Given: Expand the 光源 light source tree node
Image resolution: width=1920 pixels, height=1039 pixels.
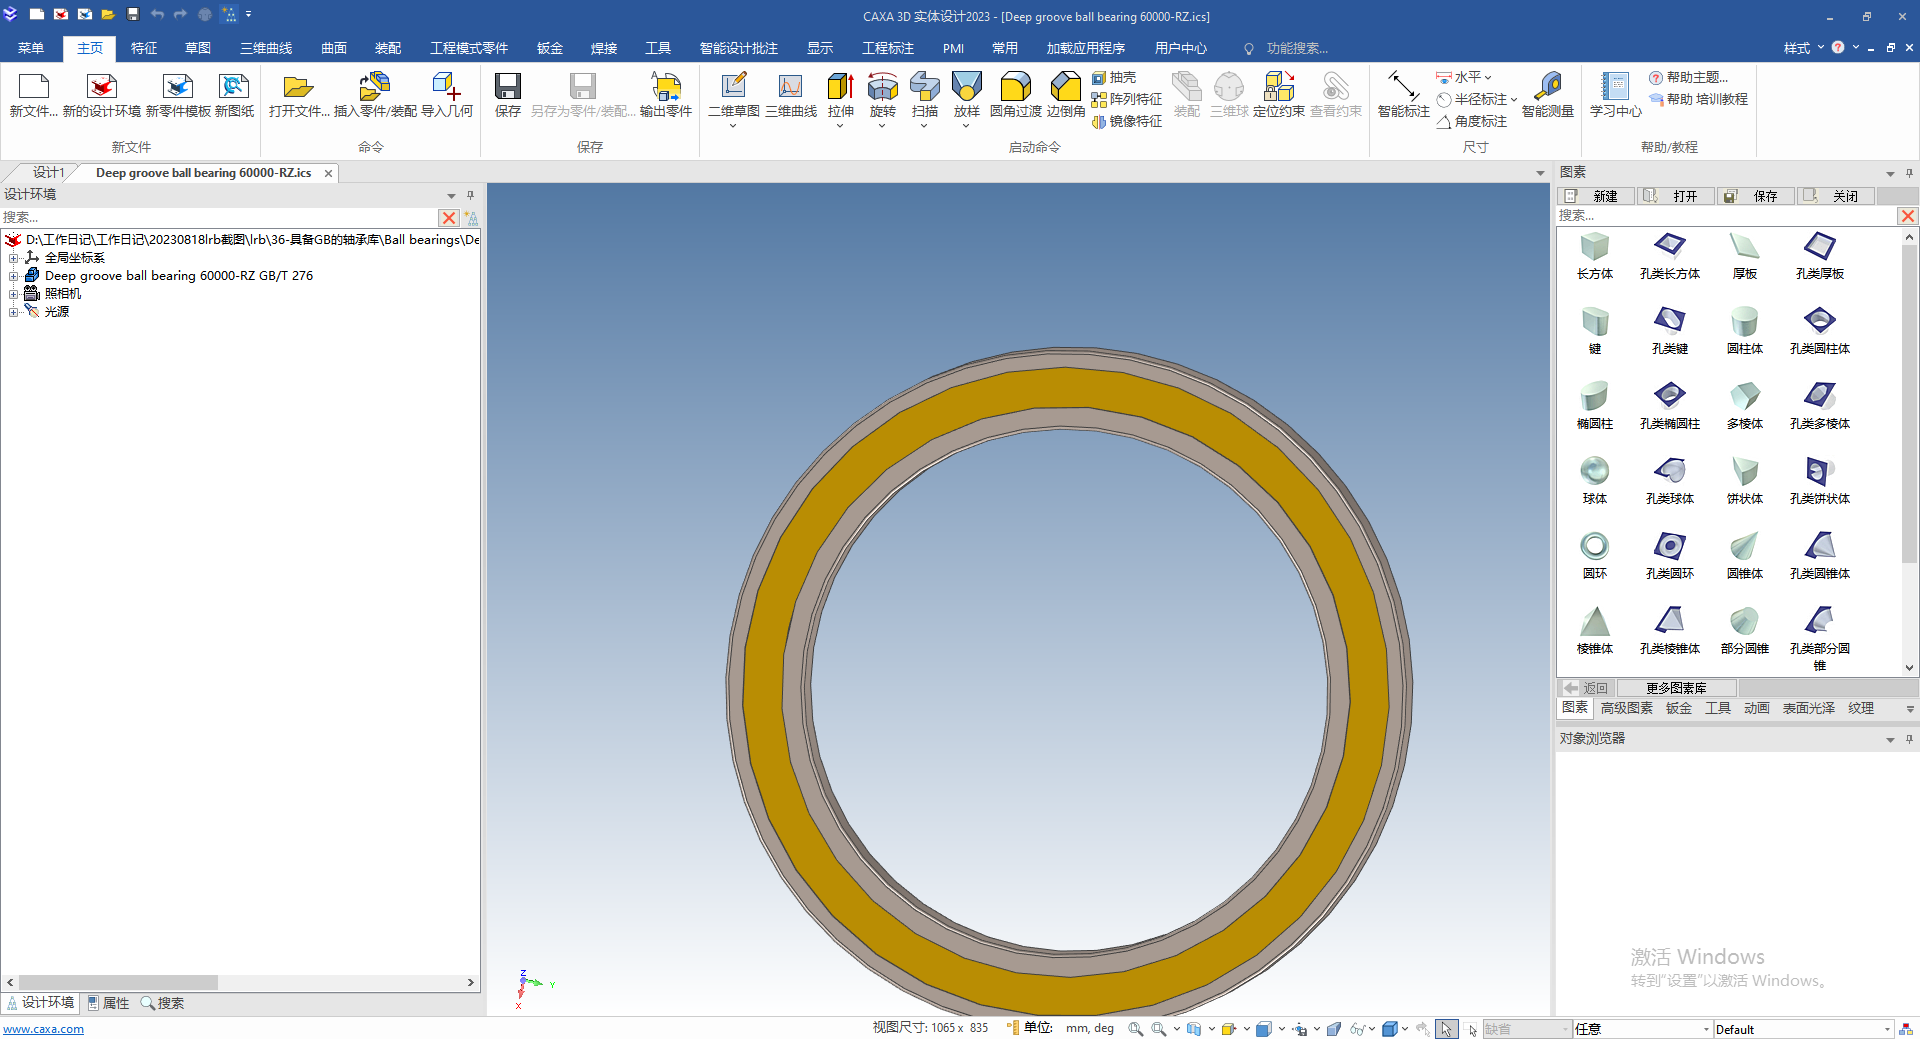Looking at the screenshot, I should [x=14, y=312].
